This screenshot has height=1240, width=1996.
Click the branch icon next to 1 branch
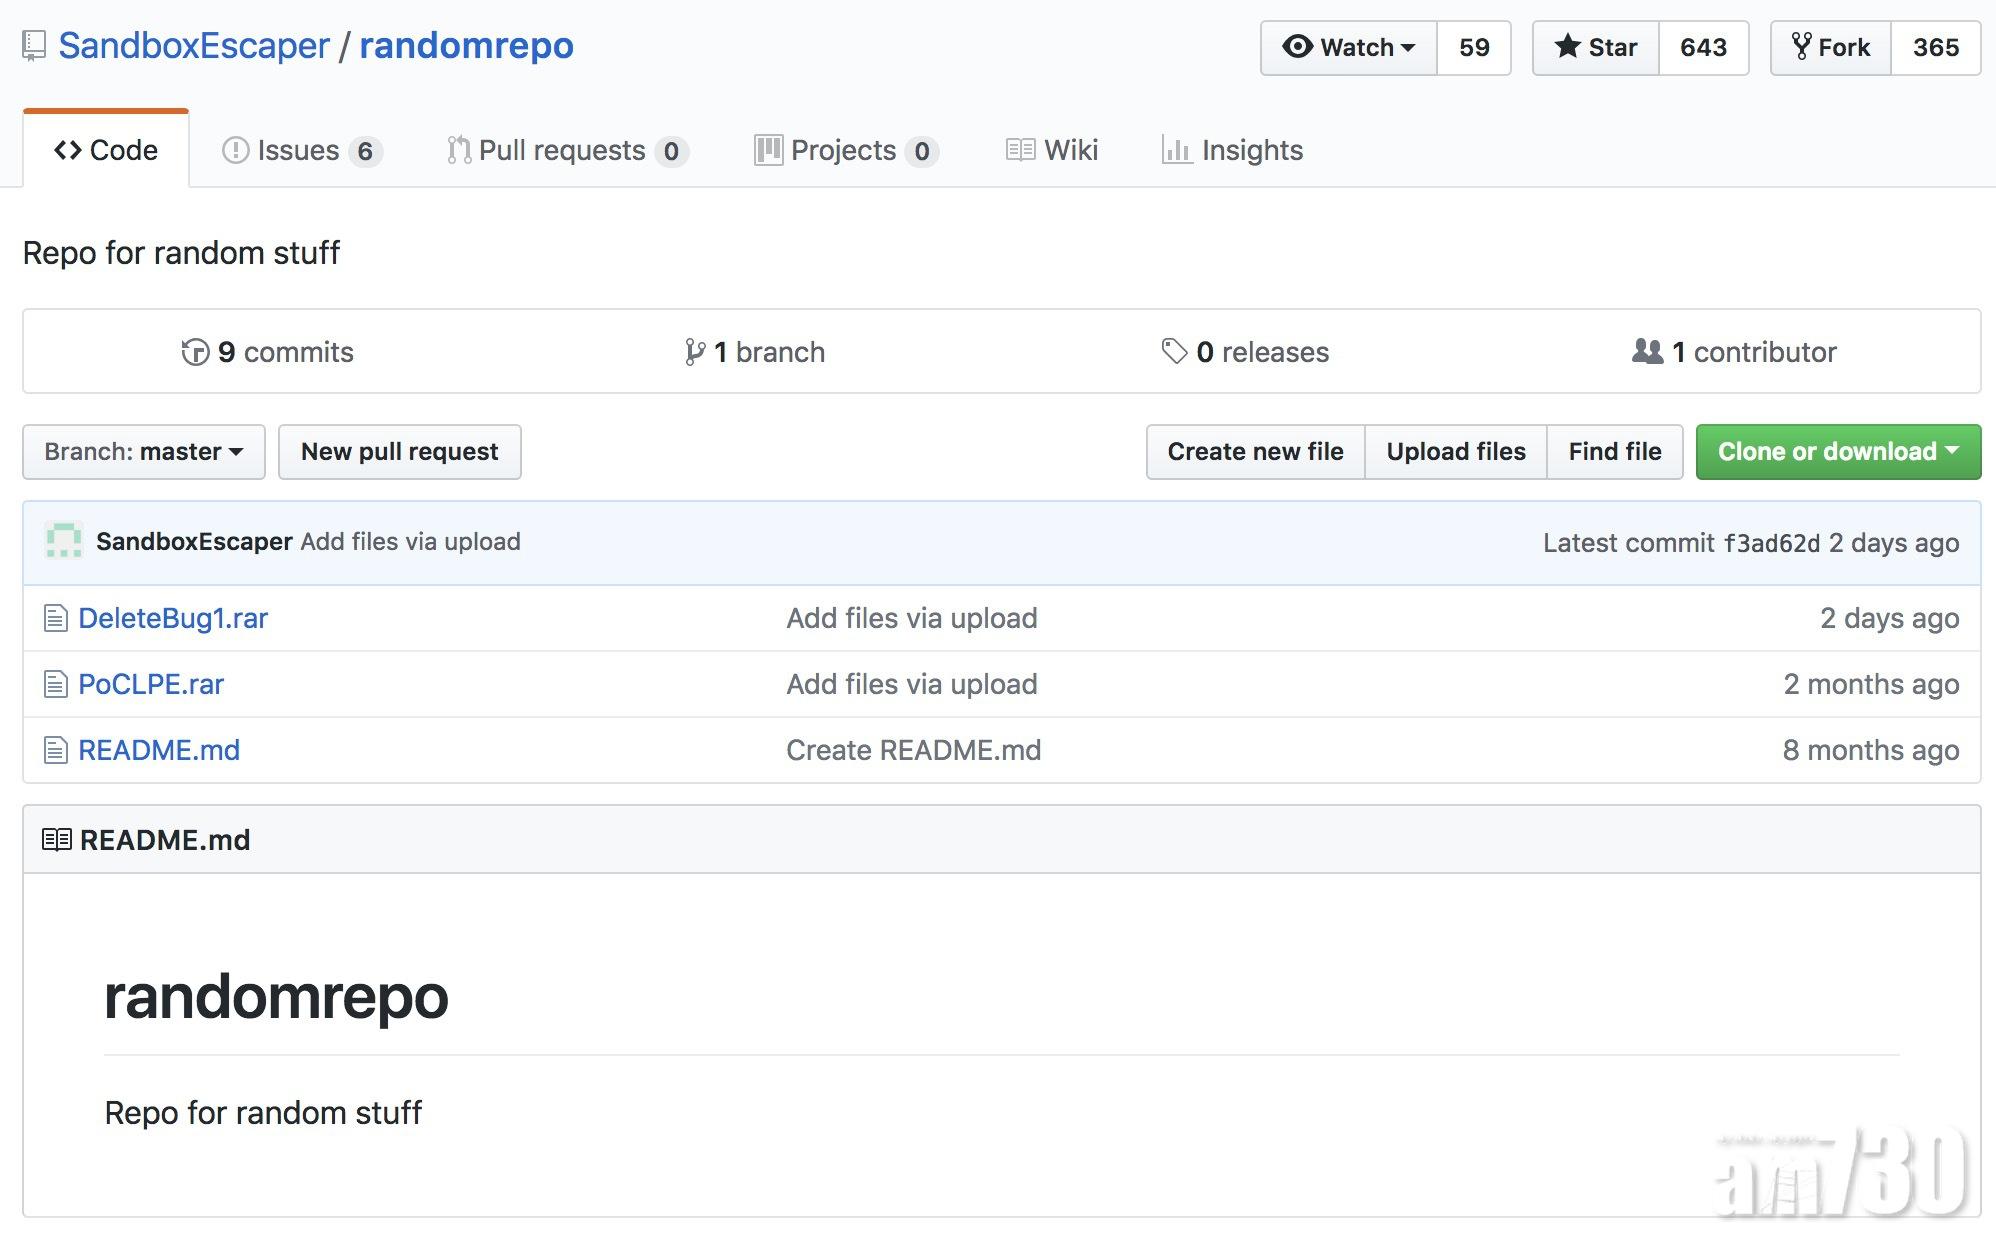tap(694, 352)
